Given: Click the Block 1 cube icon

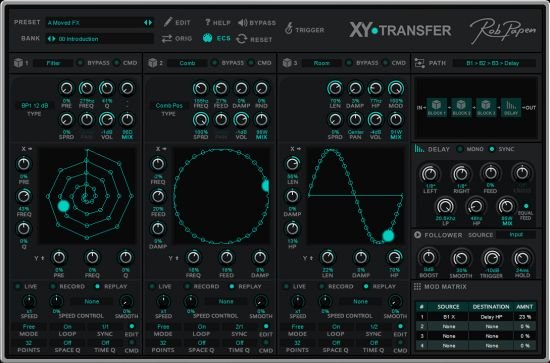Looking at the screenshot, I should tap(18, 63).
